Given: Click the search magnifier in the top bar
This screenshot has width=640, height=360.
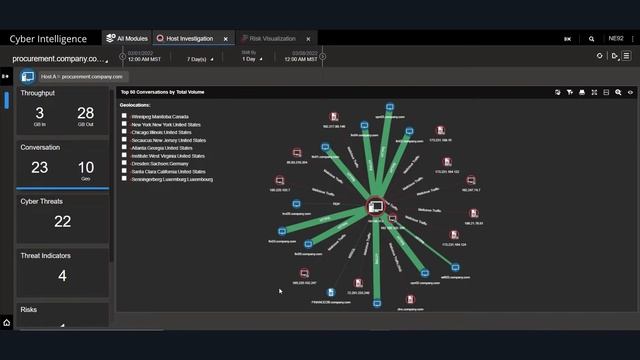Looking at the screenshot, I should coord(591,39).
